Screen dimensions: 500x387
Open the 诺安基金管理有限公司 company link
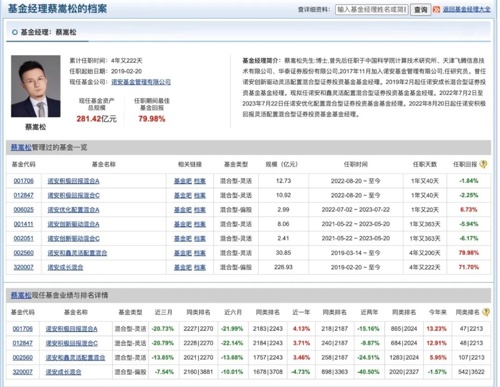(141, 82)
